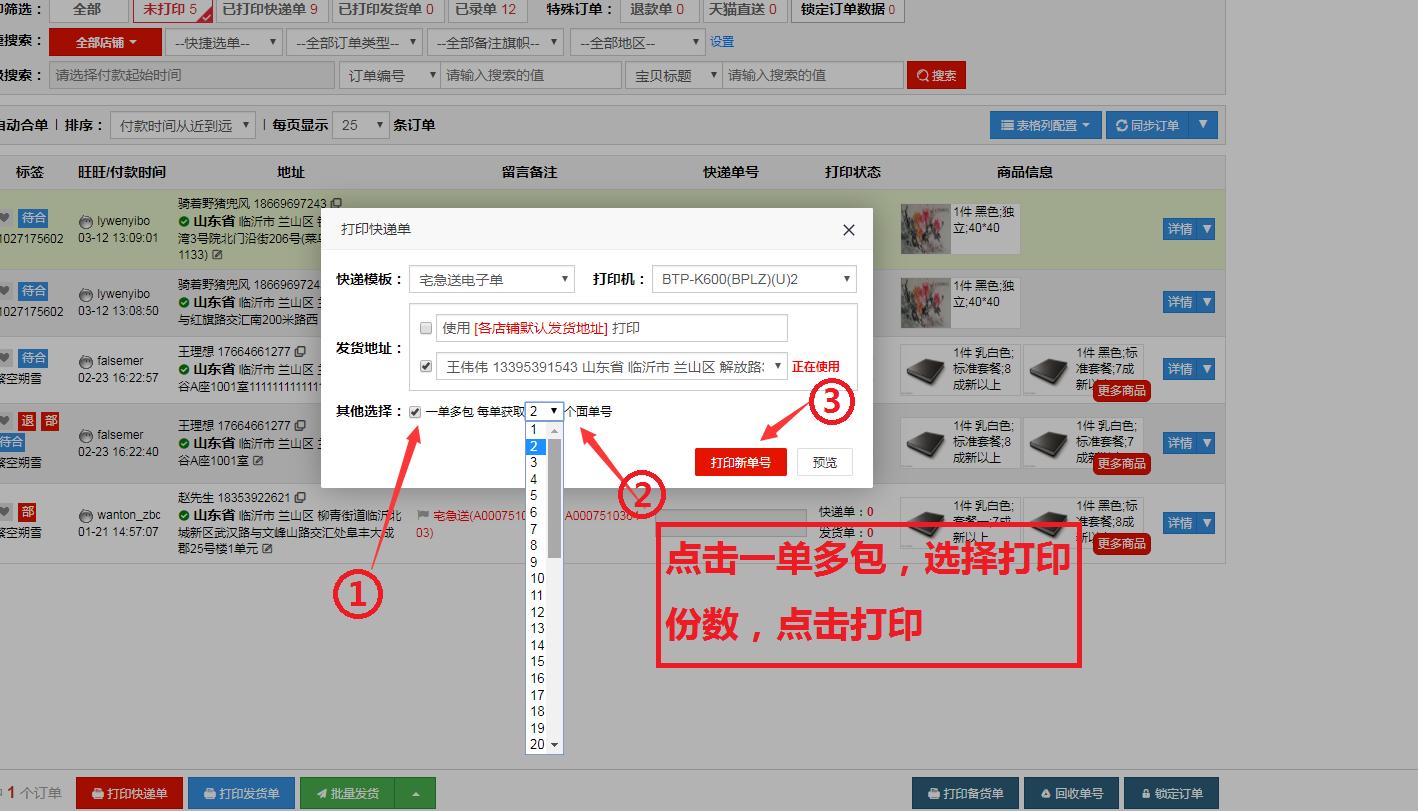Open the 每页显示 25 dropdown

click(x=360, y=124)
